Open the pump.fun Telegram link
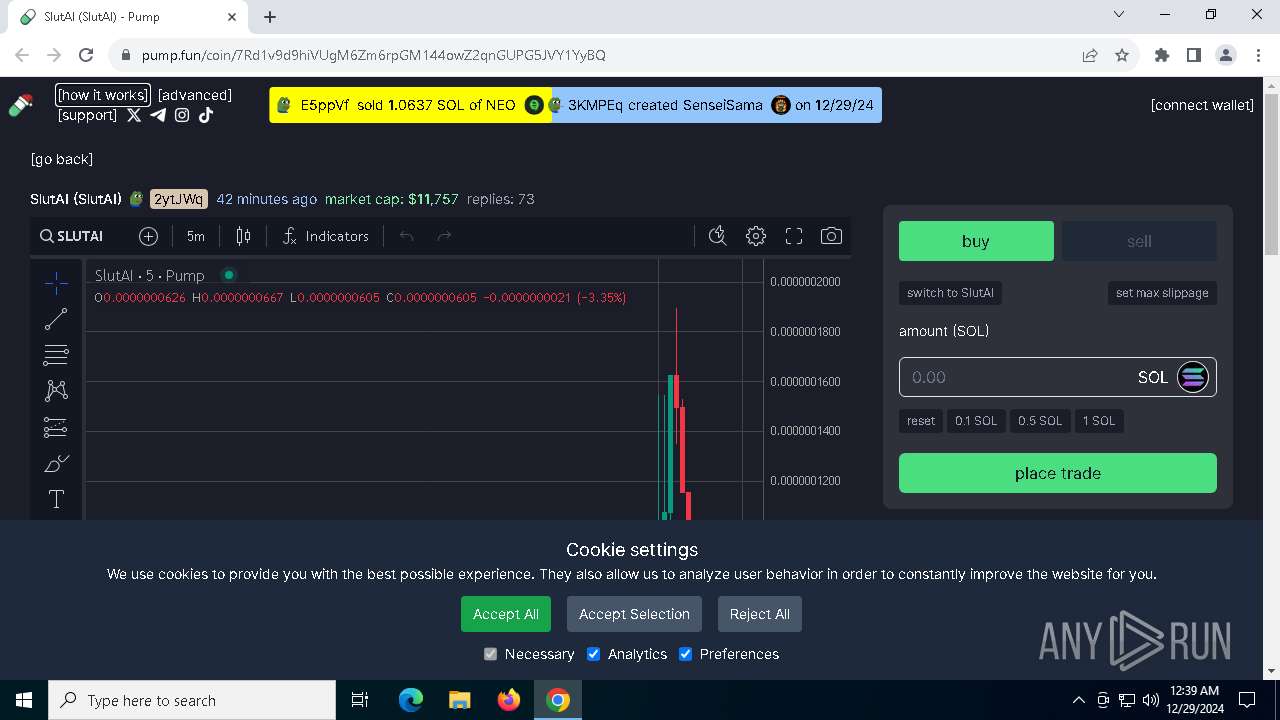The height and width of the screenshot is (720, 1280). pos(158,115)
